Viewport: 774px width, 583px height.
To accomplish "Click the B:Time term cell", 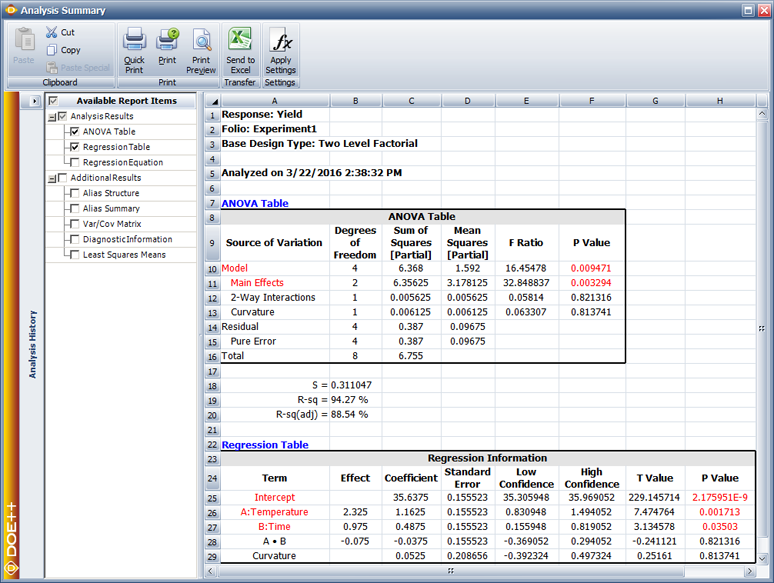I will tap(274, 527).
